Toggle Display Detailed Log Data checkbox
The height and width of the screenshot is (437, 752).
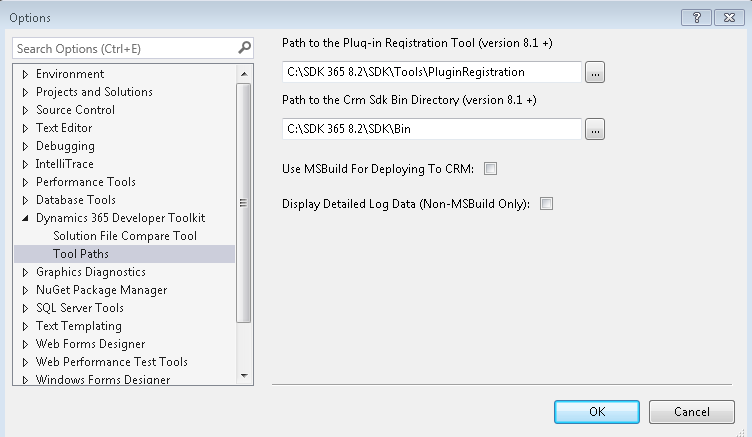[x=546, y=204]
